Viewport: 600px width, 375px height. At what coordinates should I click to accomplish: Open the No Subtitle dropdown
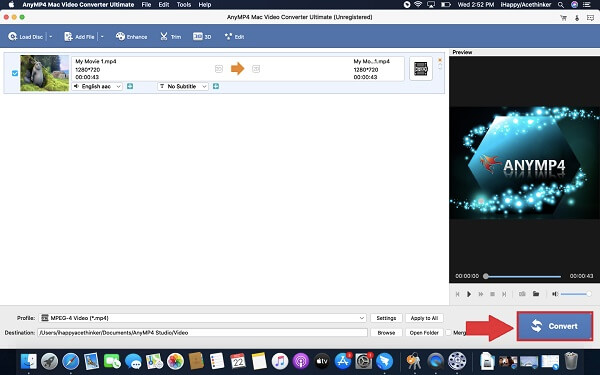click(x=183, y=86)
